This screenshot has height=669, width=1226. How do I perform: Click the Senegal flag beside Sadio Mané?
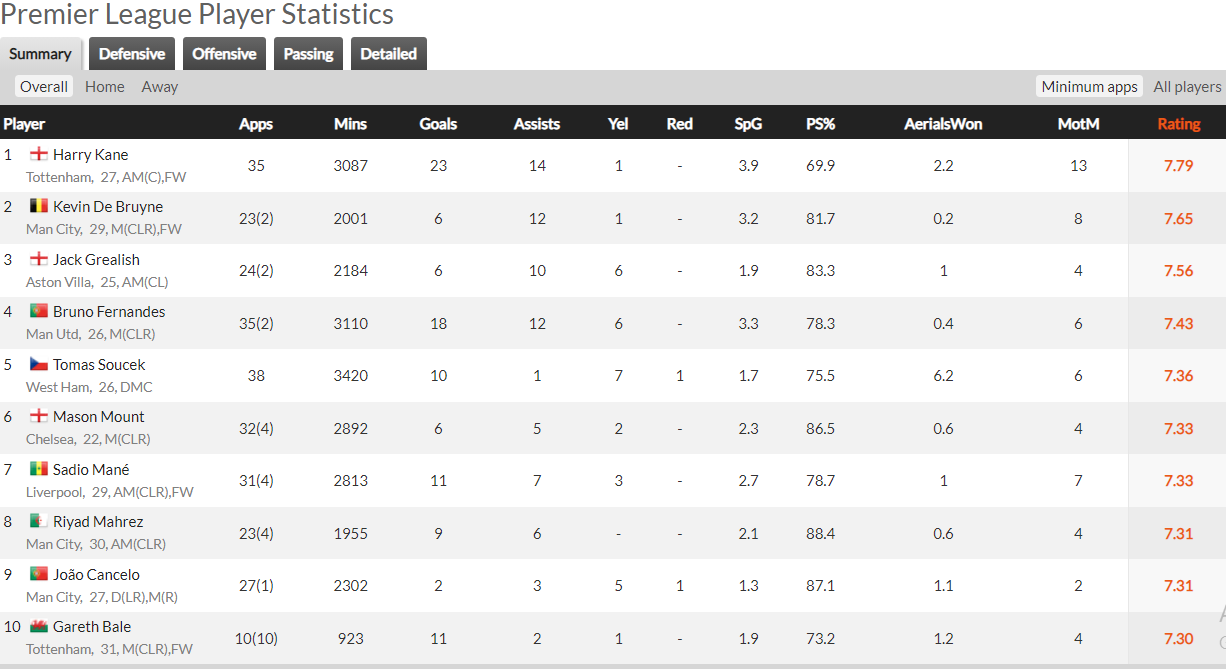click(39, 469)
